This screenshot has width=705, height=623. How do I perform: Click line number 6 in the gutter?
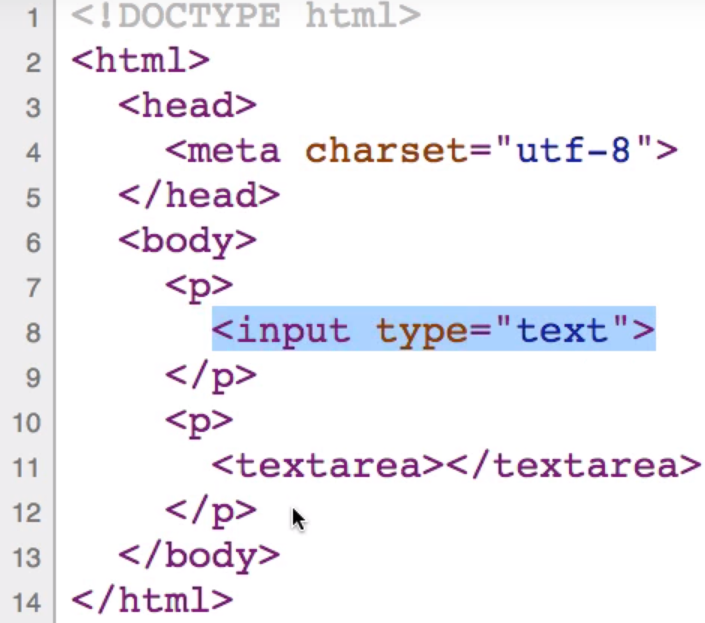pos(33,243)
